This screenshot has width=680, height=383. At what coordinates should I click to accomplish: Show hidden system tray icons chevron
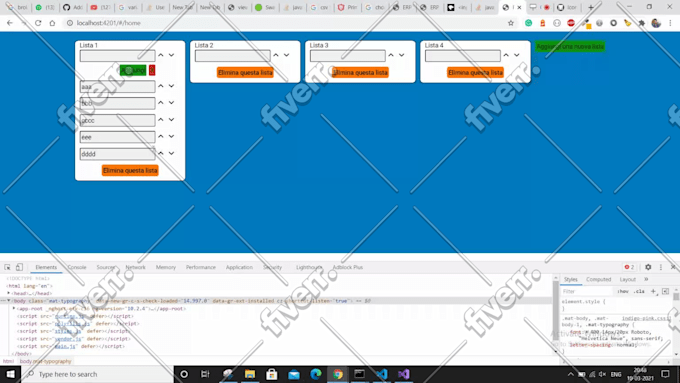(571, 374)
